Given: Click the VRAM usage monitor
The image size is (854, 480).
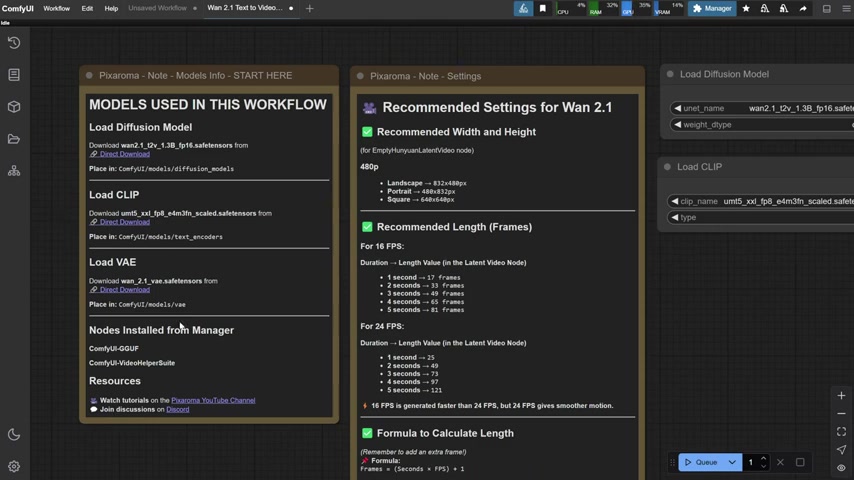Looking at the screenshot, I should pyautogui.click(x=669, y=8).
